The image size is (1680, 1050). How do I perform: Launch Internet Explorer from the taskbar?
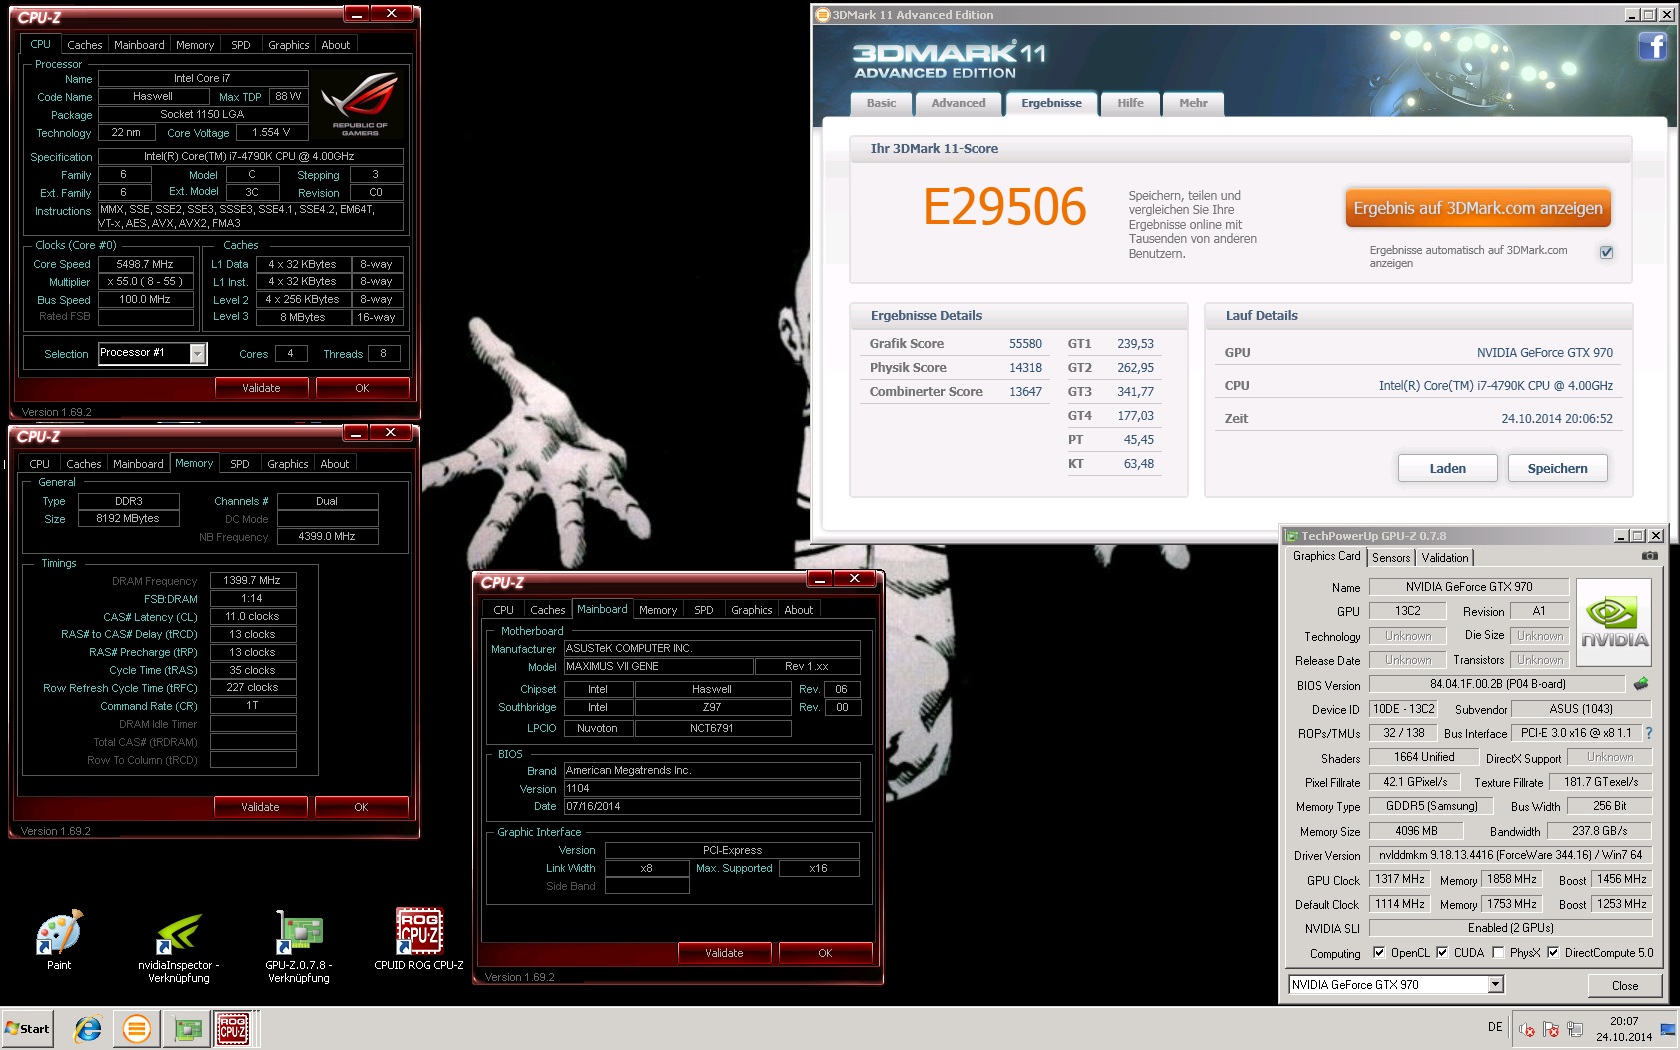(x=88, y=1028)
